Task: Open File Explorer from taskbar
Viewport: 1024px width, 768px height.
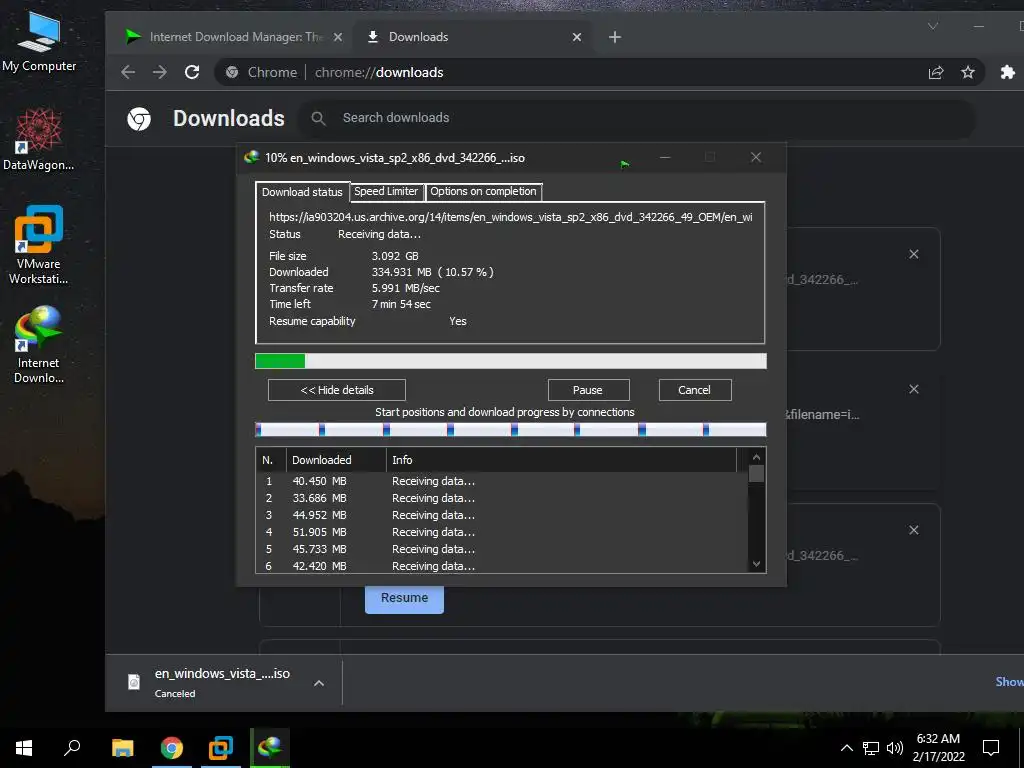Action: [122, 748]
